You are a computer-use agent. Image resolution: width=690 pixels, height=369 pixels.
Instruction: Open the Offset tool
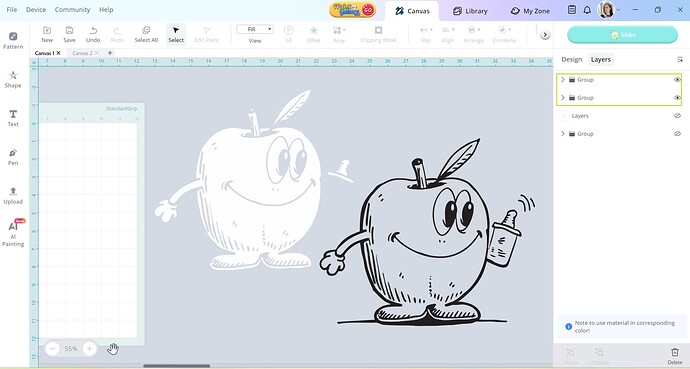313,34
